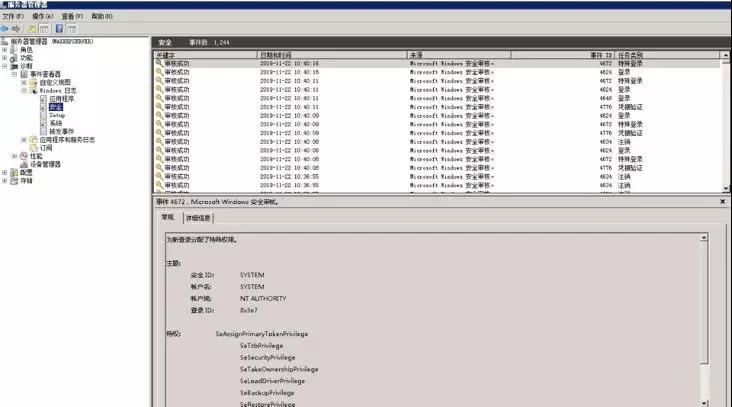Screen dimensions: 732x407
Task: Click the details pane scrollbar up arrow
Action: tap(704, 238)
